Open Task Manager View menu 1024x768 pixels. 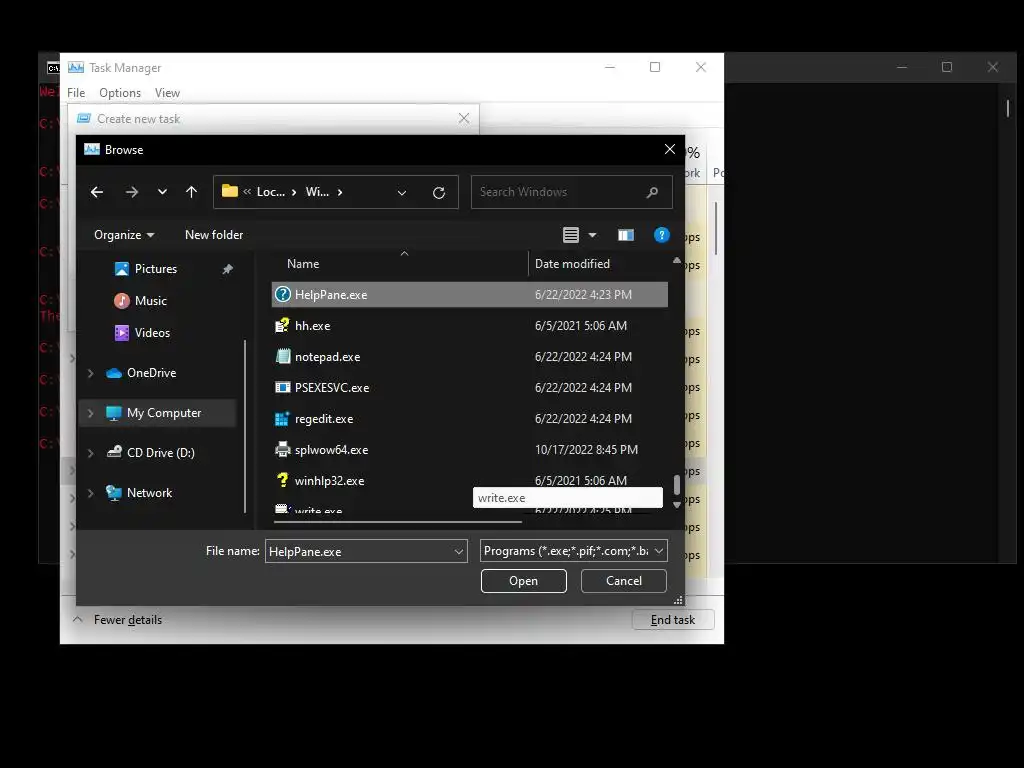pyautogui.click(x=167, y=93)
